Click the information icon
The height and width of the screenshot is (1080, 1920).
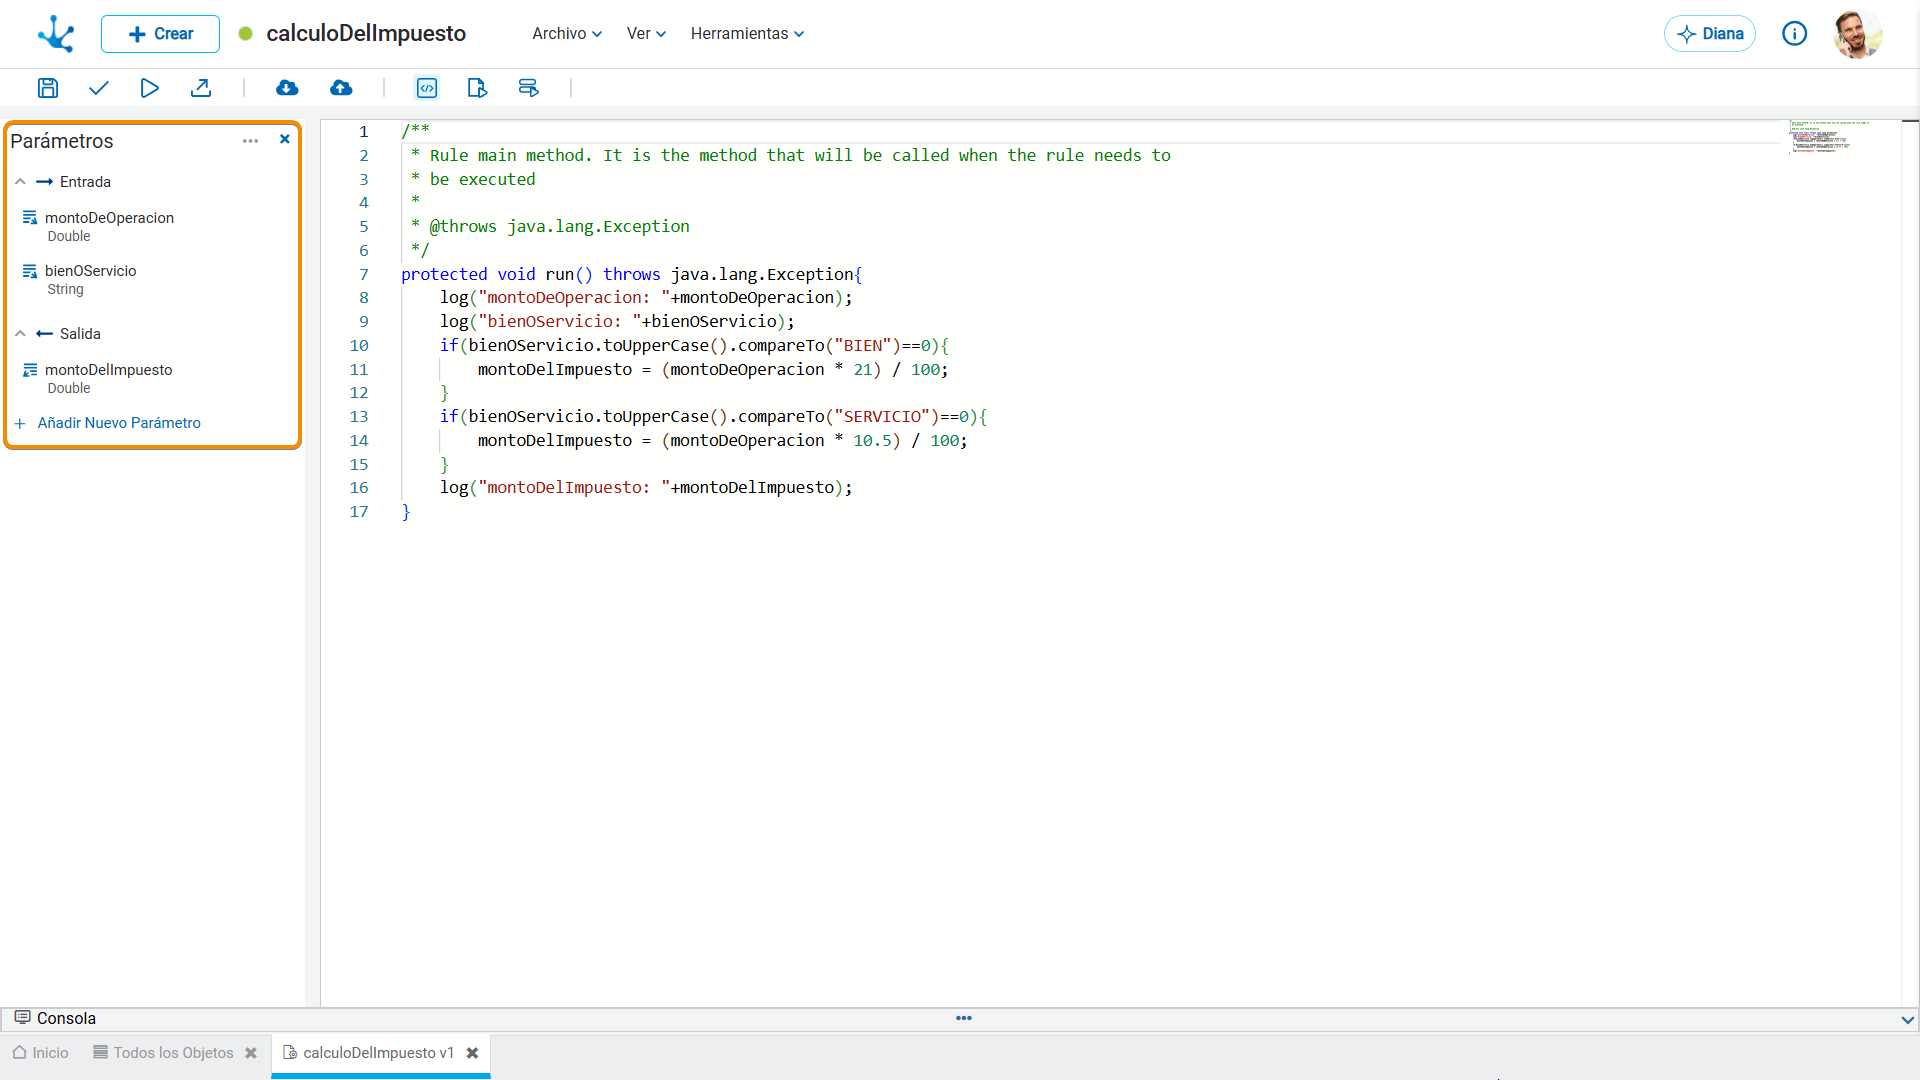coord(1795,34)
